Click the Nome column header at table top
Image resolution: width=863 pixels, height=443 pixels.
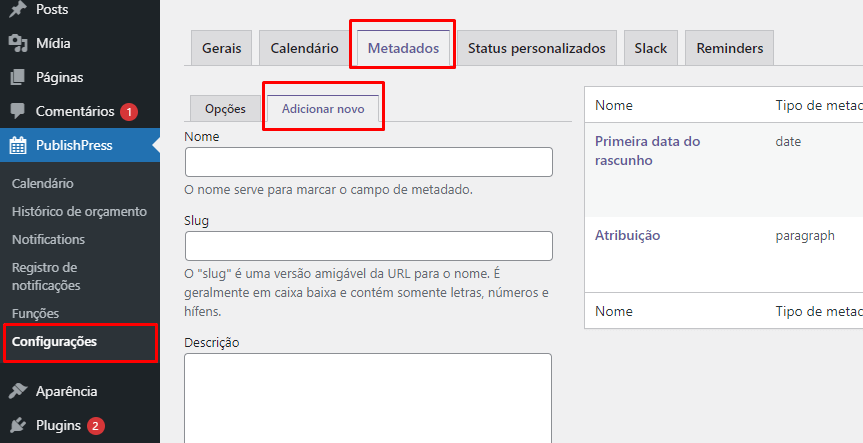pos(614,105)
